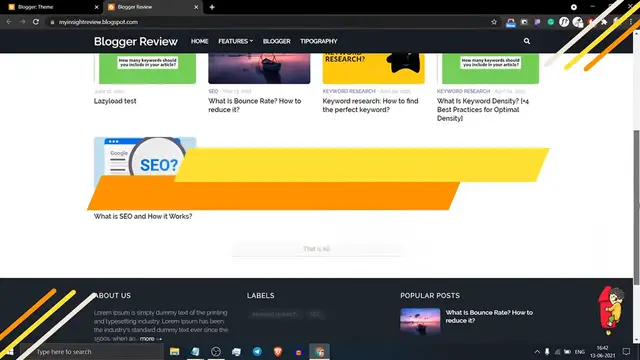Show hidden system tray icons
This screenshot has height=360, width=640.
pyautogui.click(x=537, y=351)
